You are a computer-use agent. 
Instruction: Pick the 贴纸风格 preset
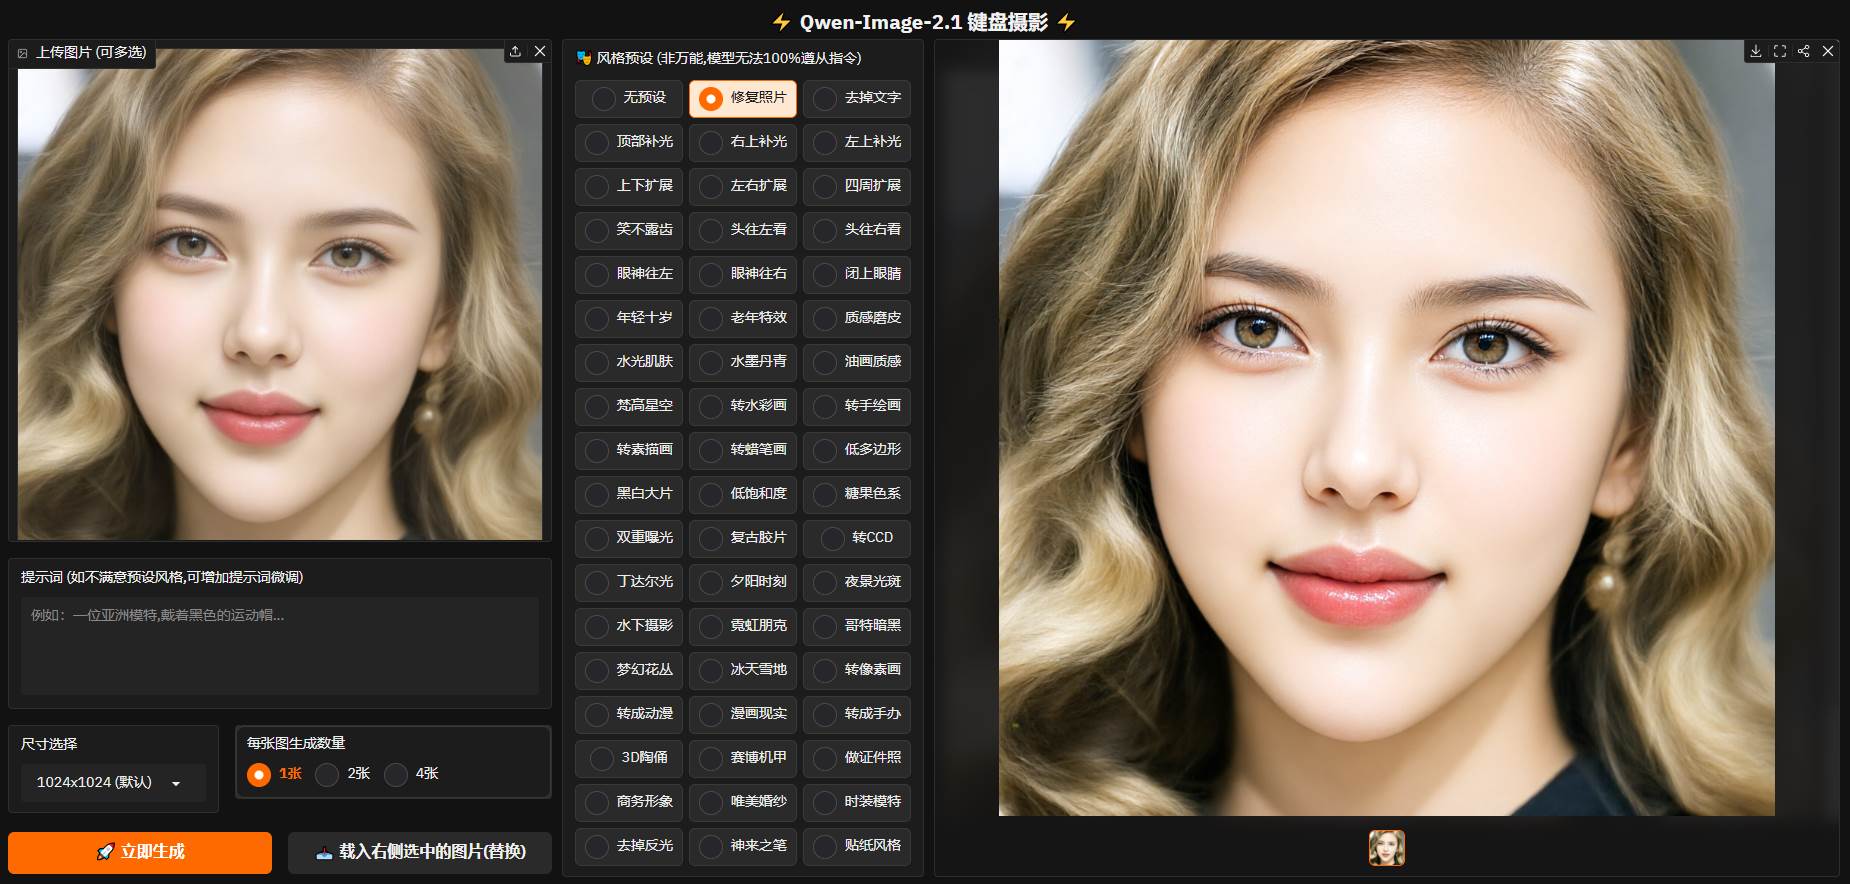click(857, 846)
